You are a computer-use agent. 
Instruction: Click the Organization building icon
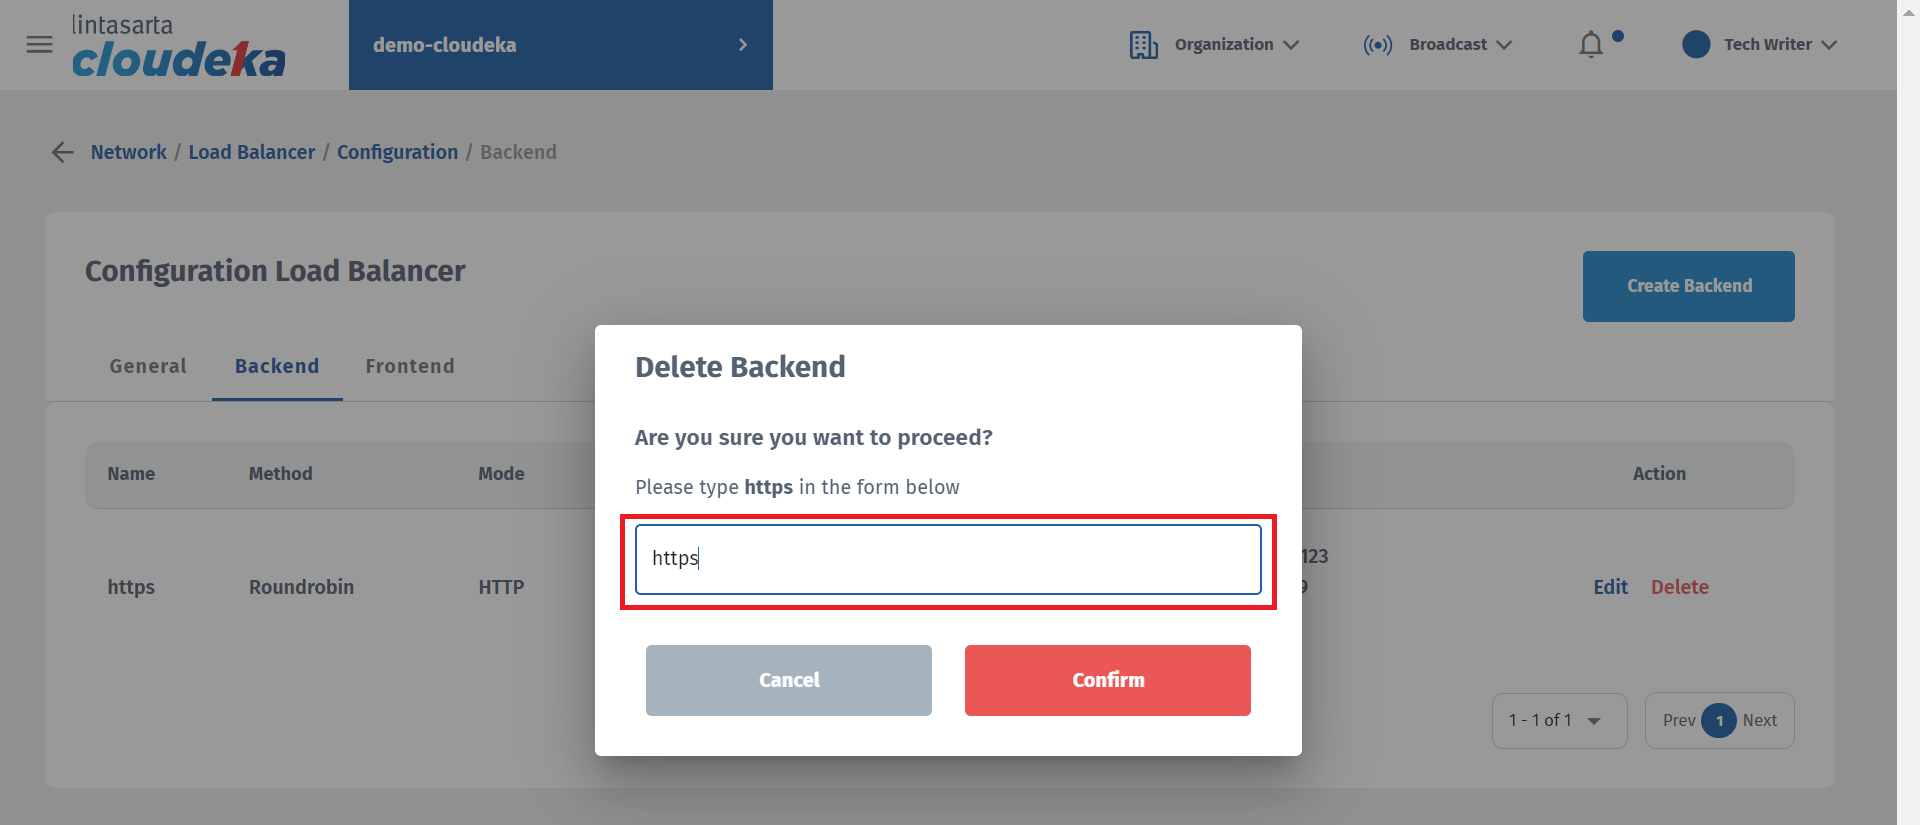1143,45
